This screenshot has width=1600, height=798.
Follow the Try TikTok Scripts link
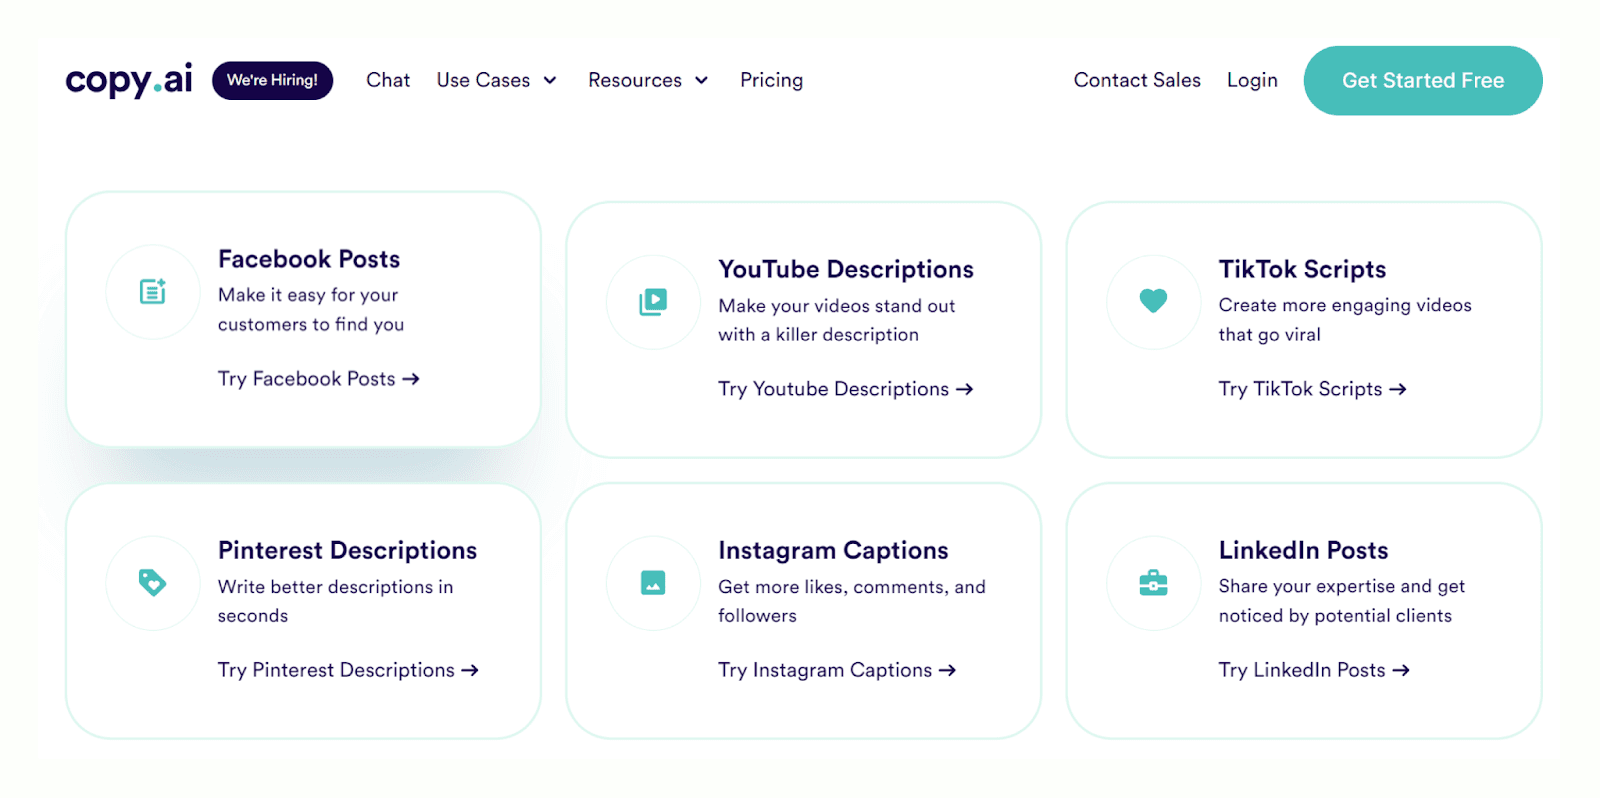click(1313, 389)
